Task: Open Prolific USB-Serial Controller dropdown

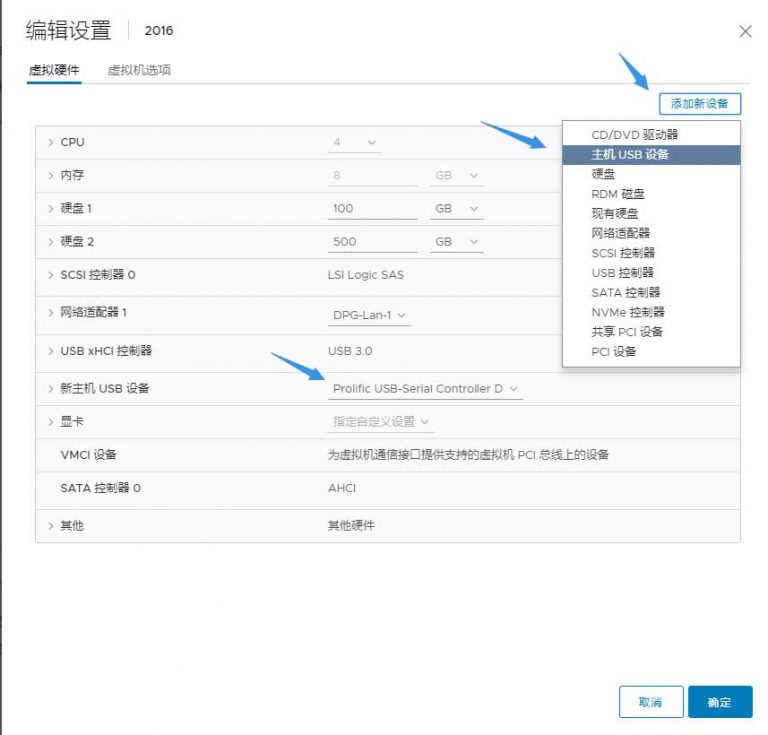Action: [426, 389]
